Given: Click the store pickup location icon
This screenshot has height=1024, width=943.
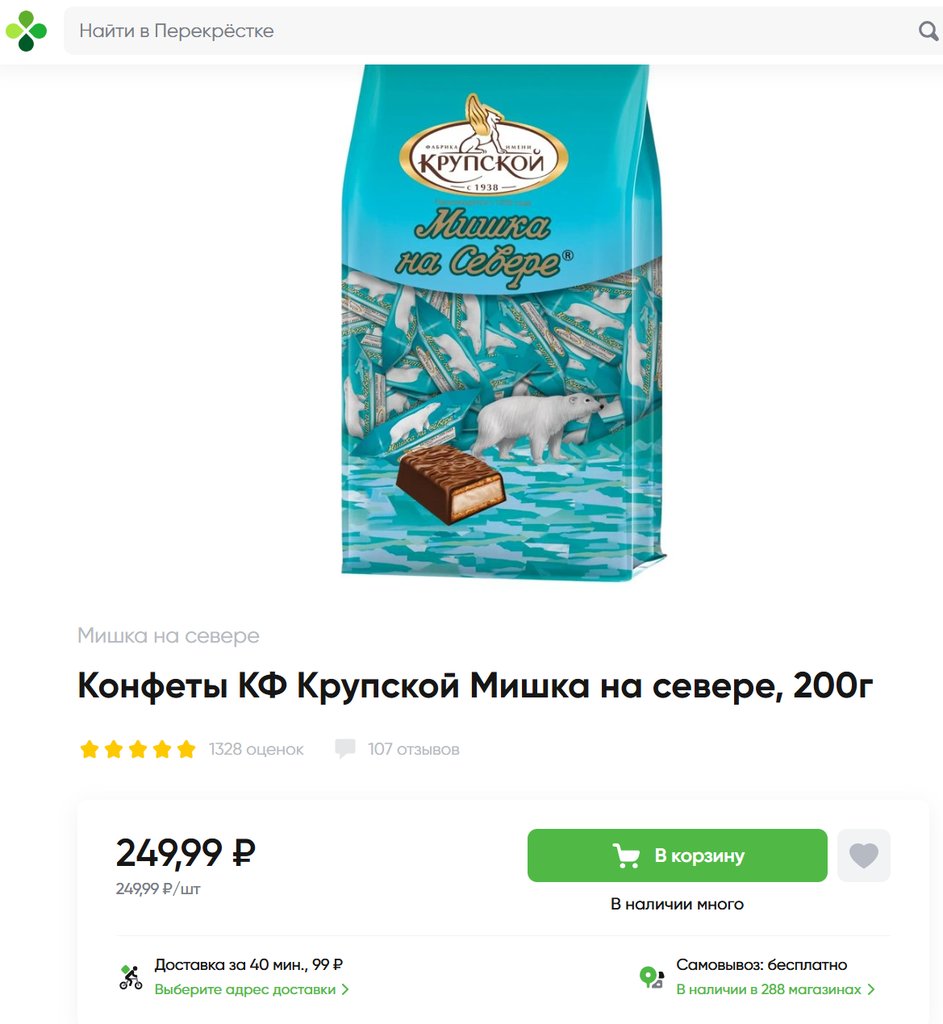Looking at the screenshot, I should point(651,977).
